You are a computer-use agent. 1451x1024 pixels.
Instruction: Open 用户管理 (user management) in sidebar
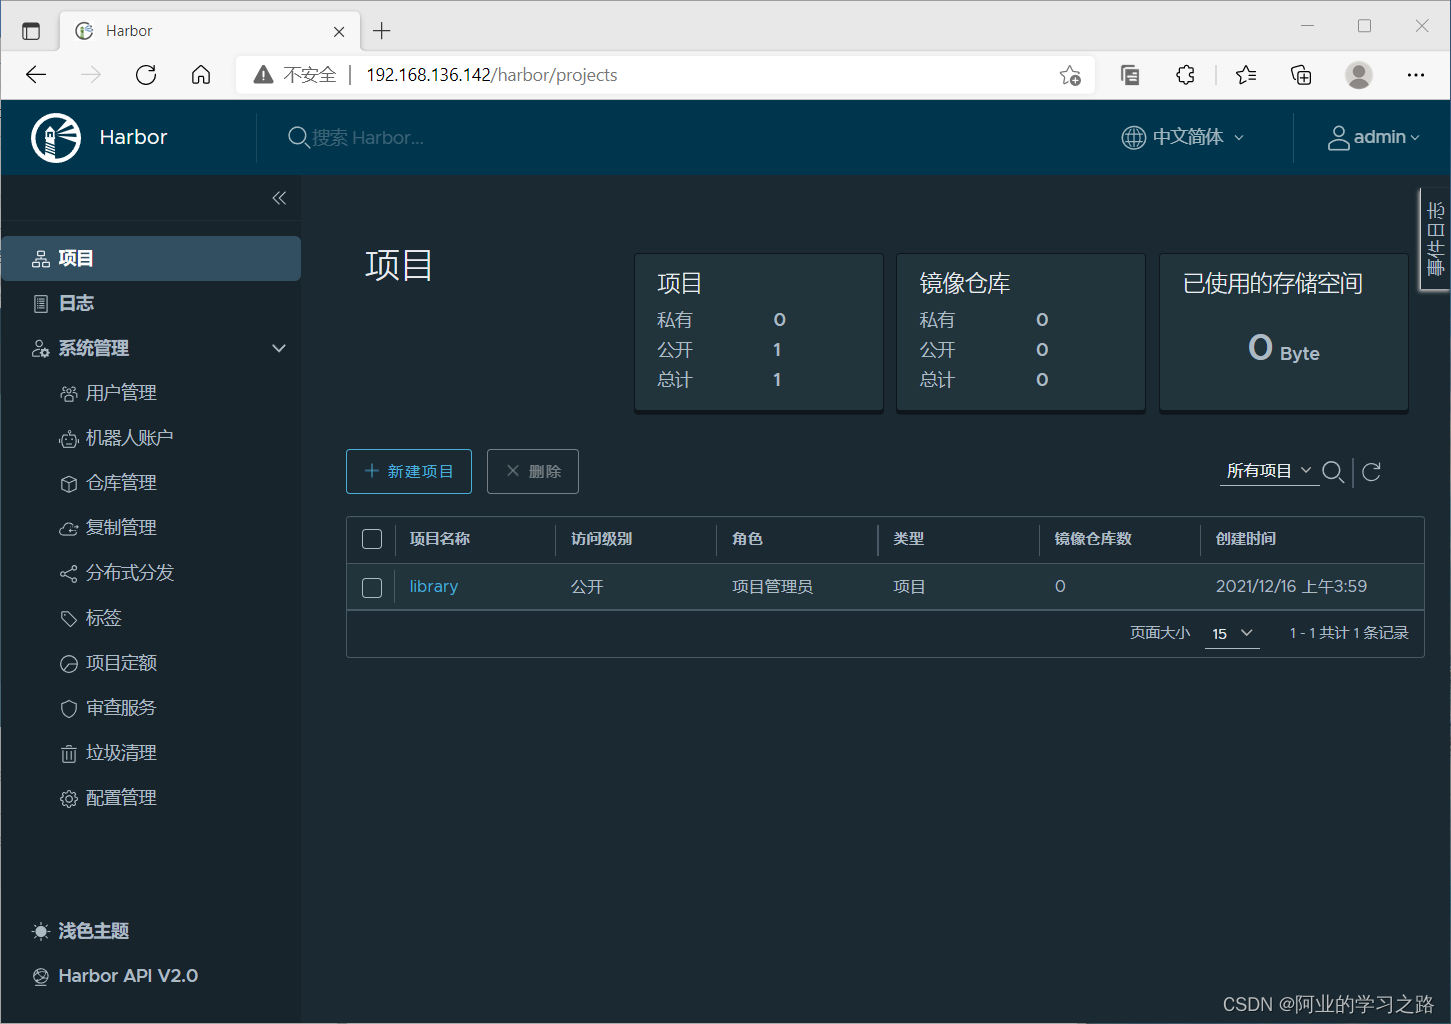(x=120, y=392)
